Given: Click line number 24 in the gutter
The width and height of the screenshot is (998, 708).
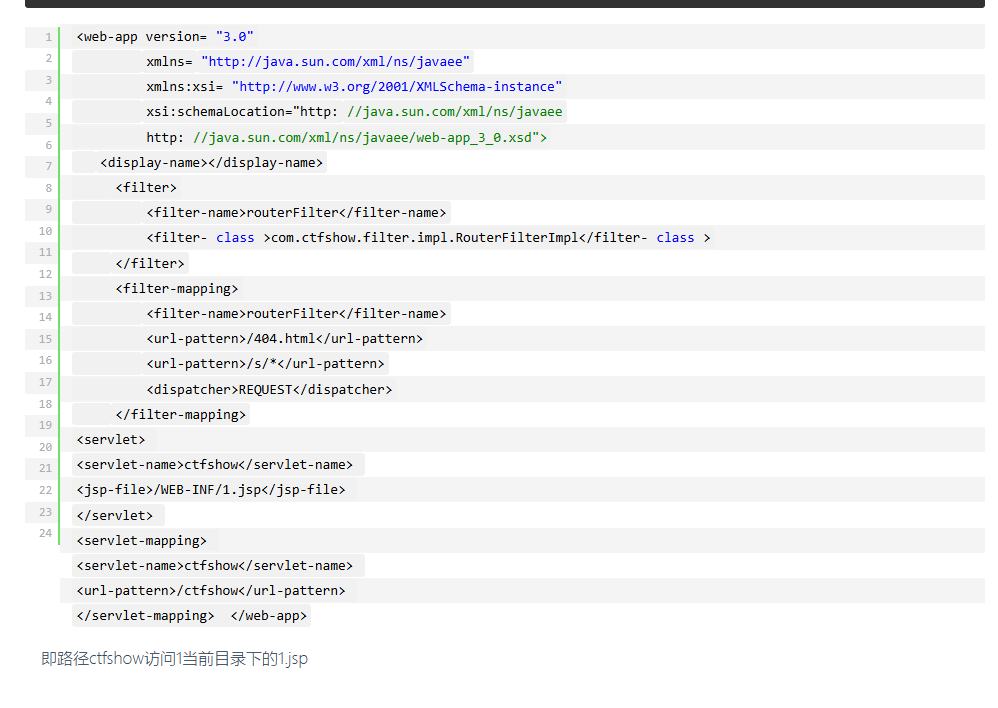Looking at the screenshot, I should click(x=46, y=533).
